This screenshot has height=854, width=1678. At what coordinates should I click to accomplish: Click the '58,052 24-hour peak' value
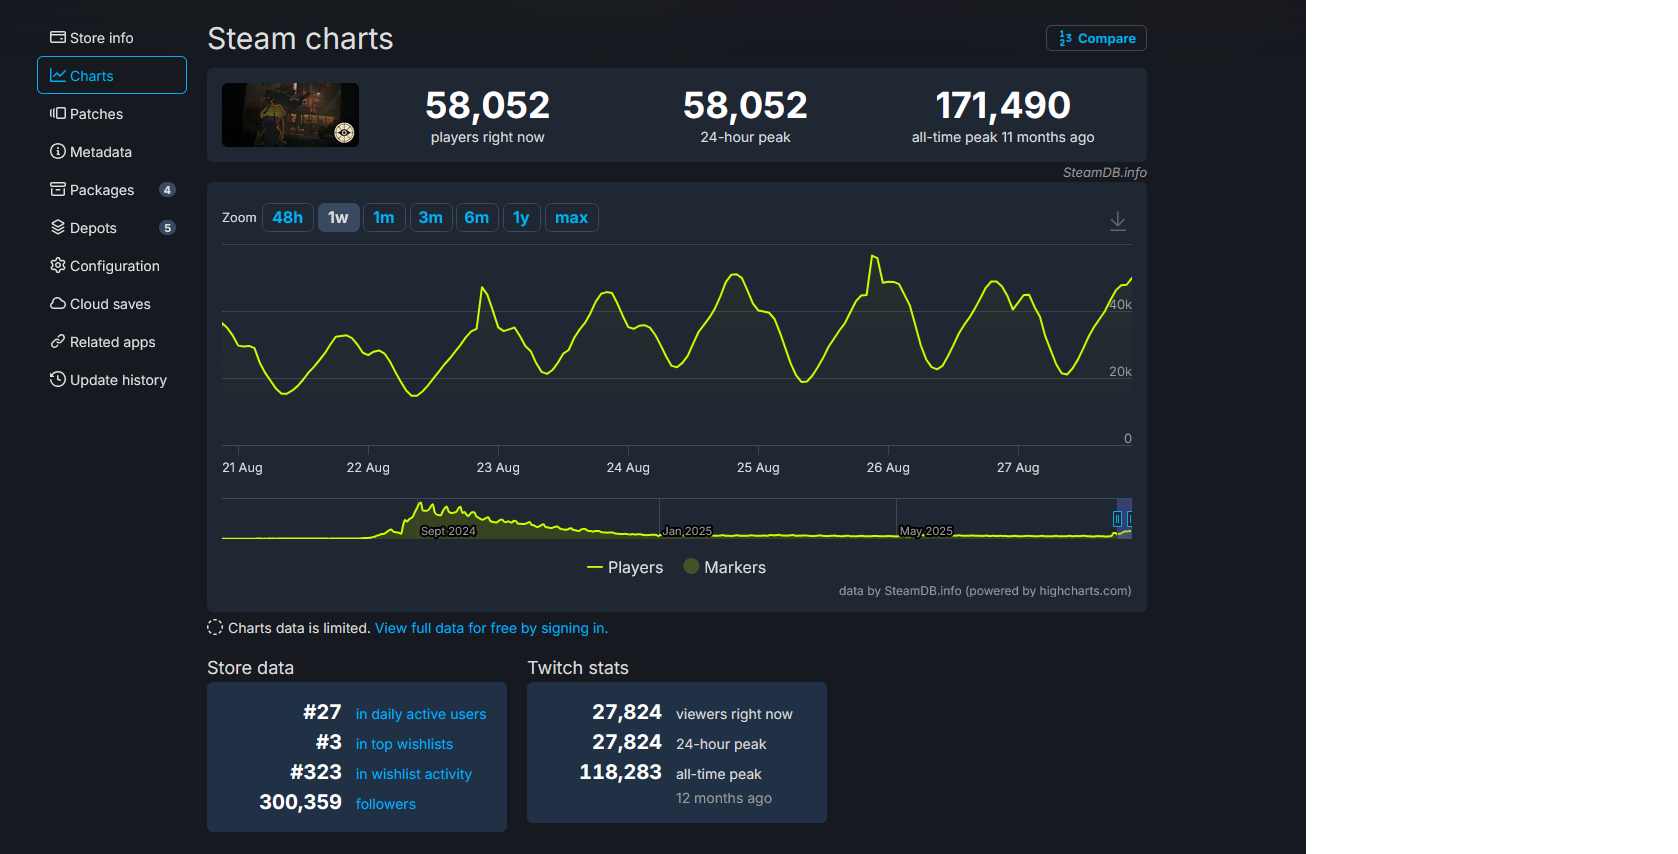coord(745,105)
